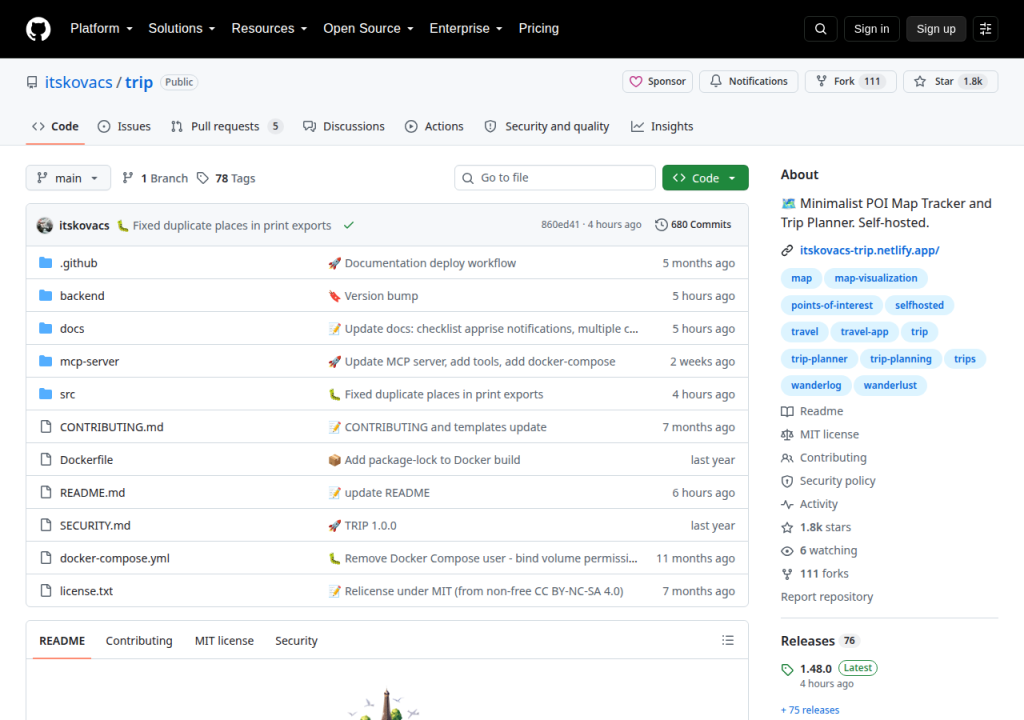Open the itskovacs owner link
Viewport: 1024px width, 720px height.
(78, 82)
